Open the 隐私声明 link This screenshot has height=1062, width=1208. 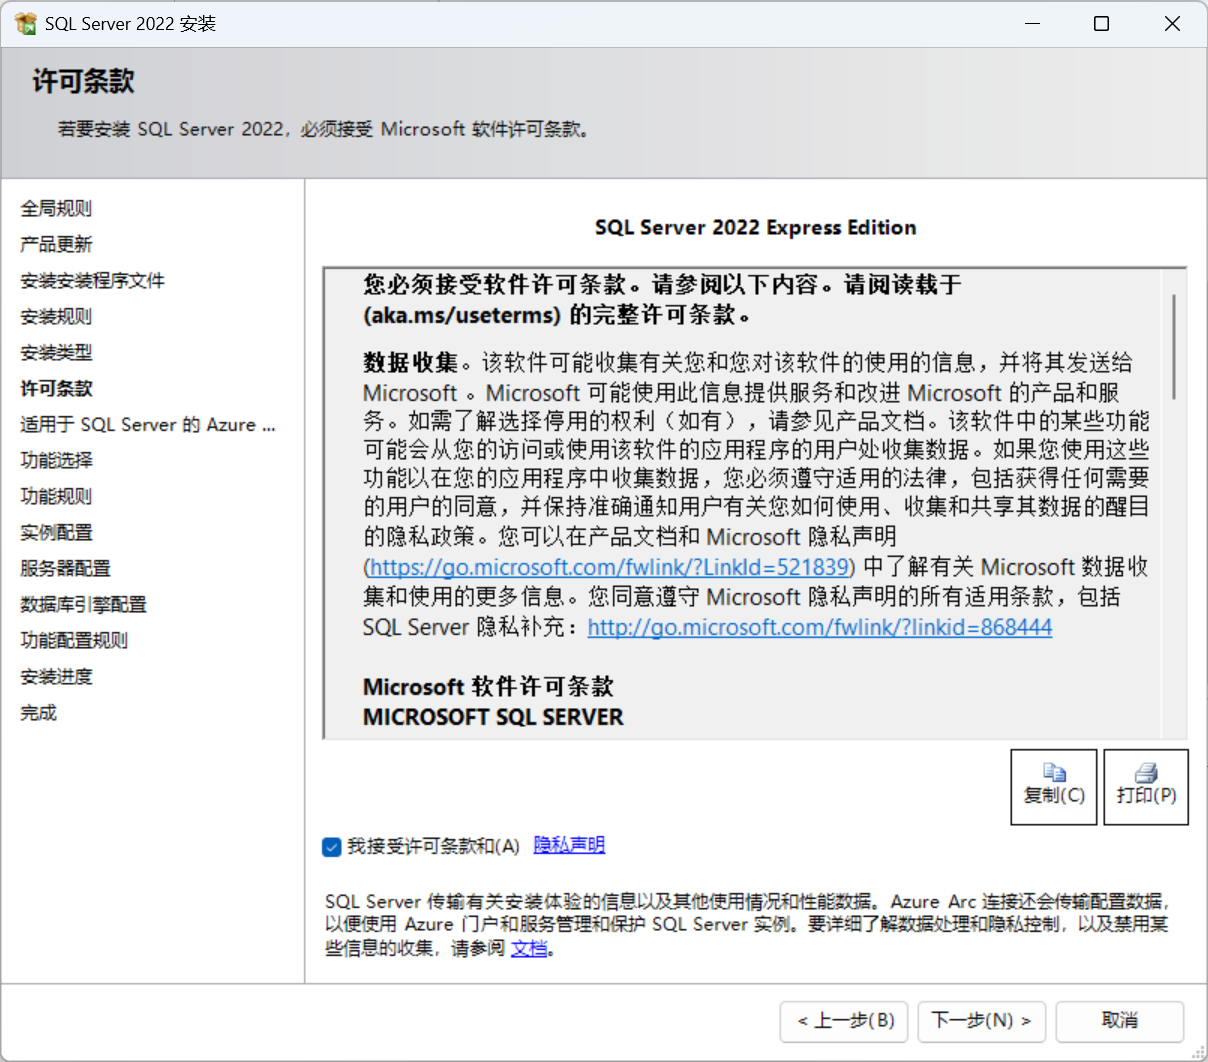[569, 845]
